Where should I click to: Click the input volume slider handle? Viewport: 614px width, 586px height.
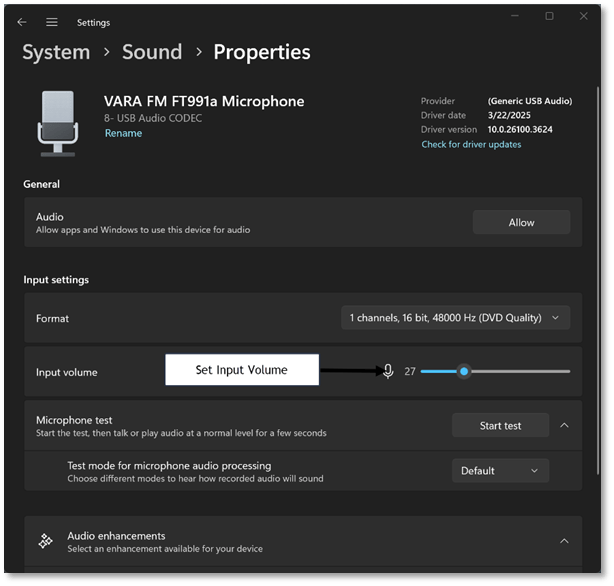tap(464, 371)
